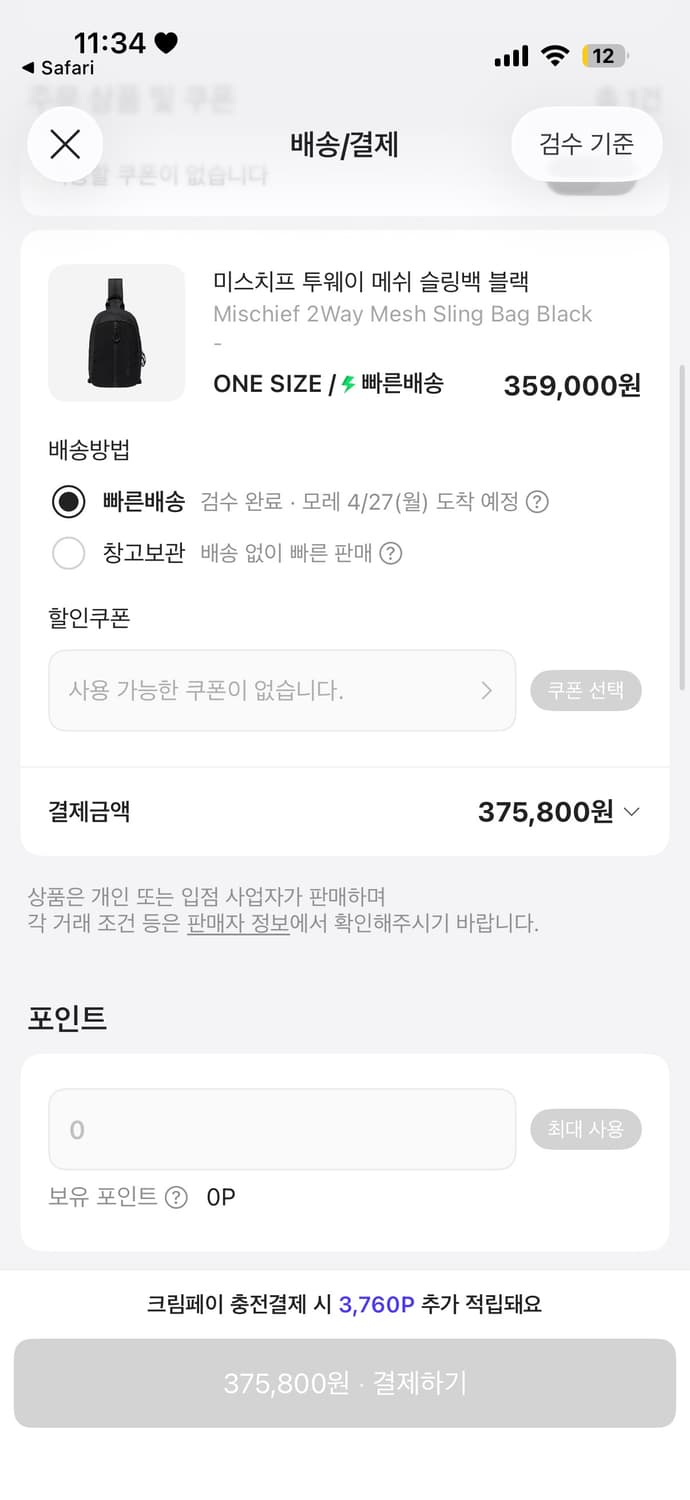Tap the battery indicator showing 12

[x=603, y=56]
